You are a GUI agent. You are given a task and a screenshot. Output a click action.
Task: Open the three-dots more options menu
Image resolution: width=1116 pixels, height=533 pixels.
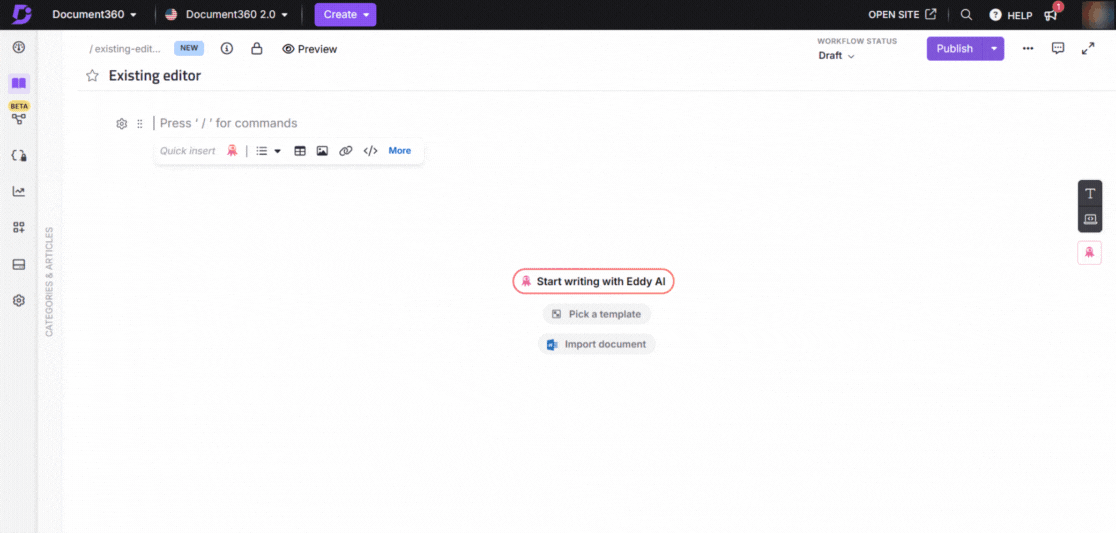pyautogui.click(x=1028, y=48)
